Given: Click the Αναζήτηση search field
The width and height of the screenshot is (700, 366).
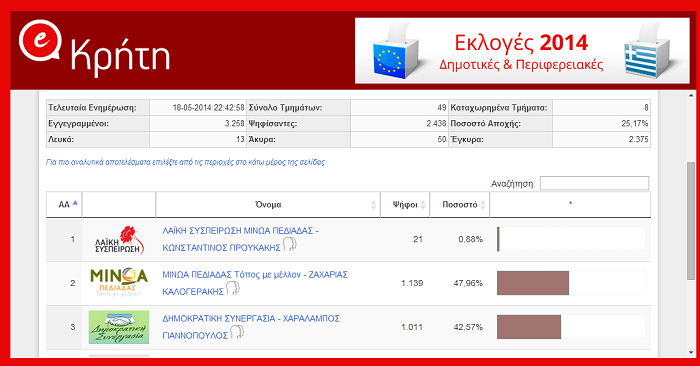Looking at the screenshot, I should [594, 183].
